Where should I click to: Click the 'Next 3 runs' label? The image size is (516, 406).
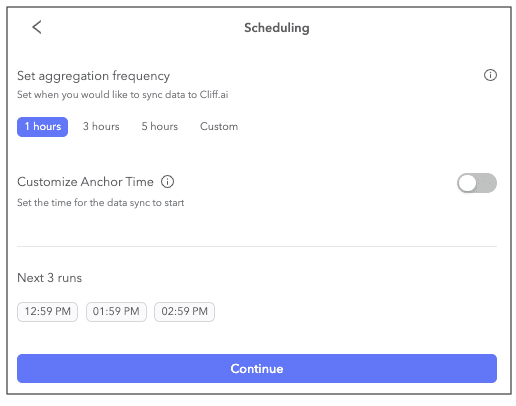pos(50,278)
